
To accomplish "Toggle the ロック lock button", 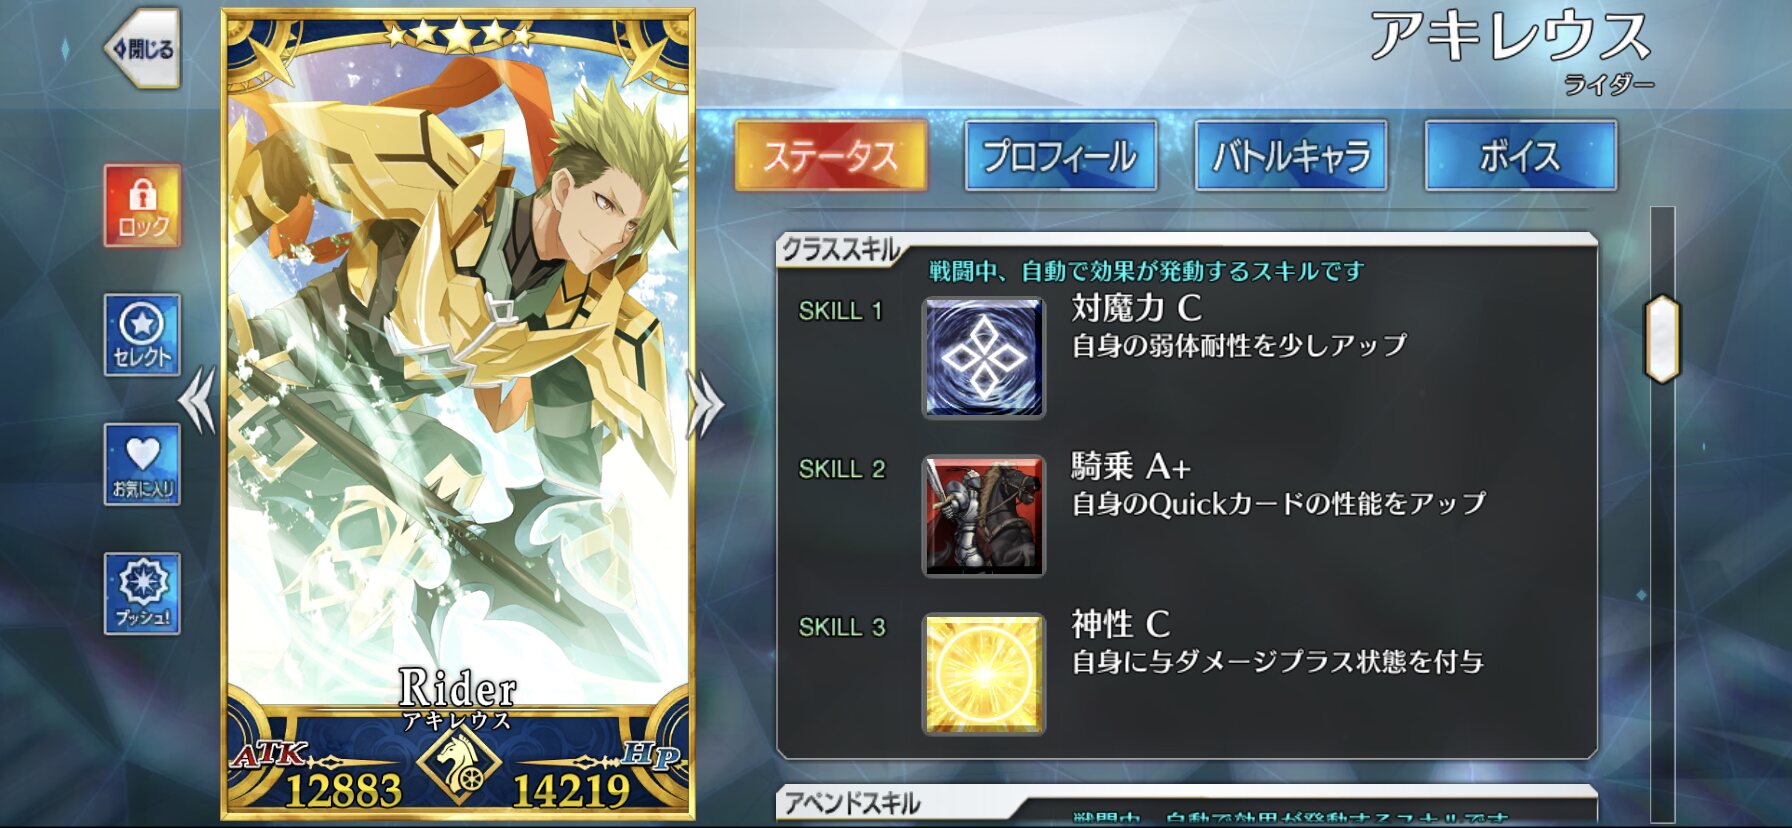I will click(x=142, y=205).
